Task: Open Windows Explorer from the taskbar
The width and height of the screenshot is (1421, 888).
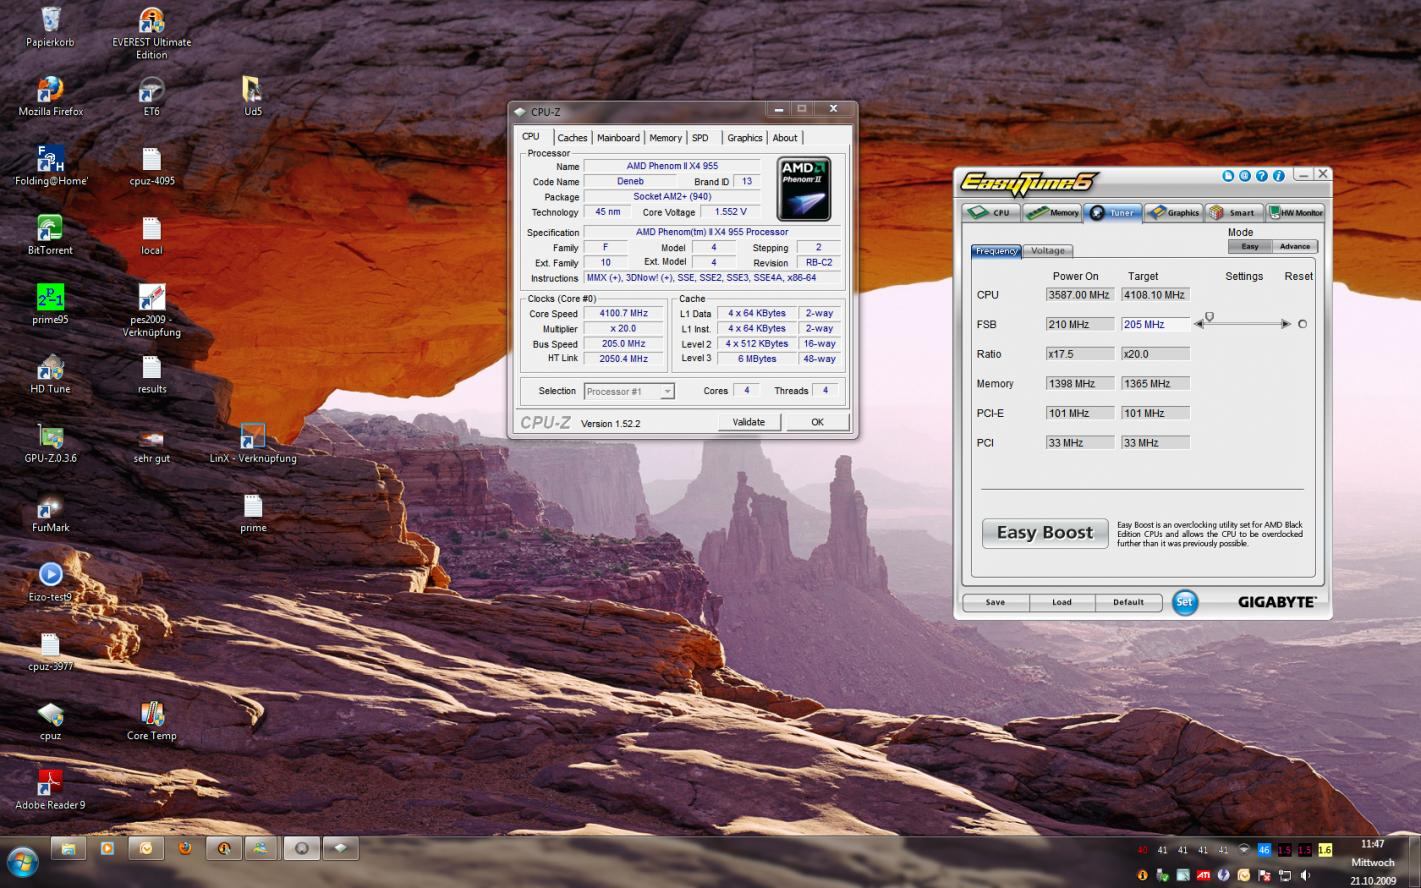Action: coord(68,848)
